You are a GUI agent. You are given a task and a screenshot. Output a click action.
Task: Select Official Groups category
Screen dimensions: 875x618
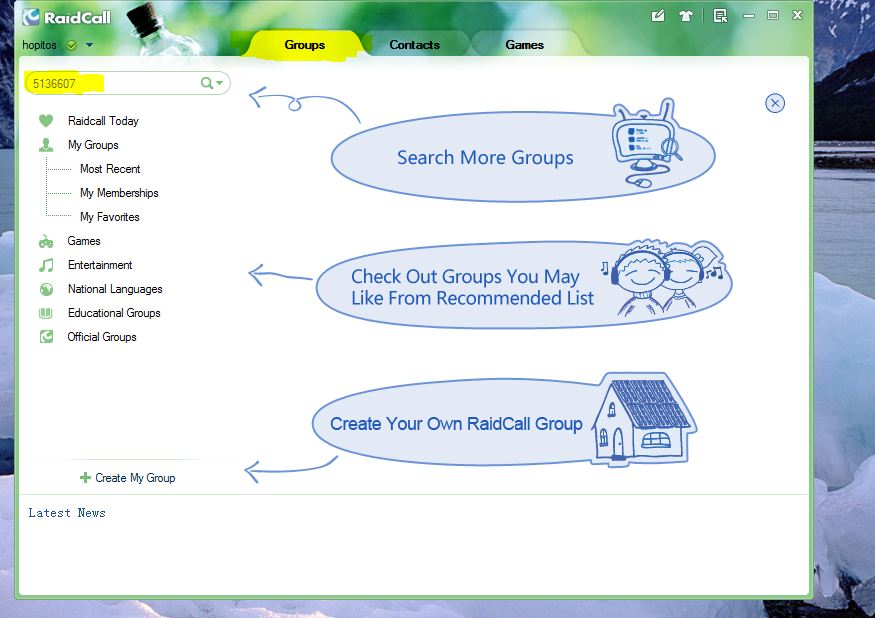click(102, 337)
